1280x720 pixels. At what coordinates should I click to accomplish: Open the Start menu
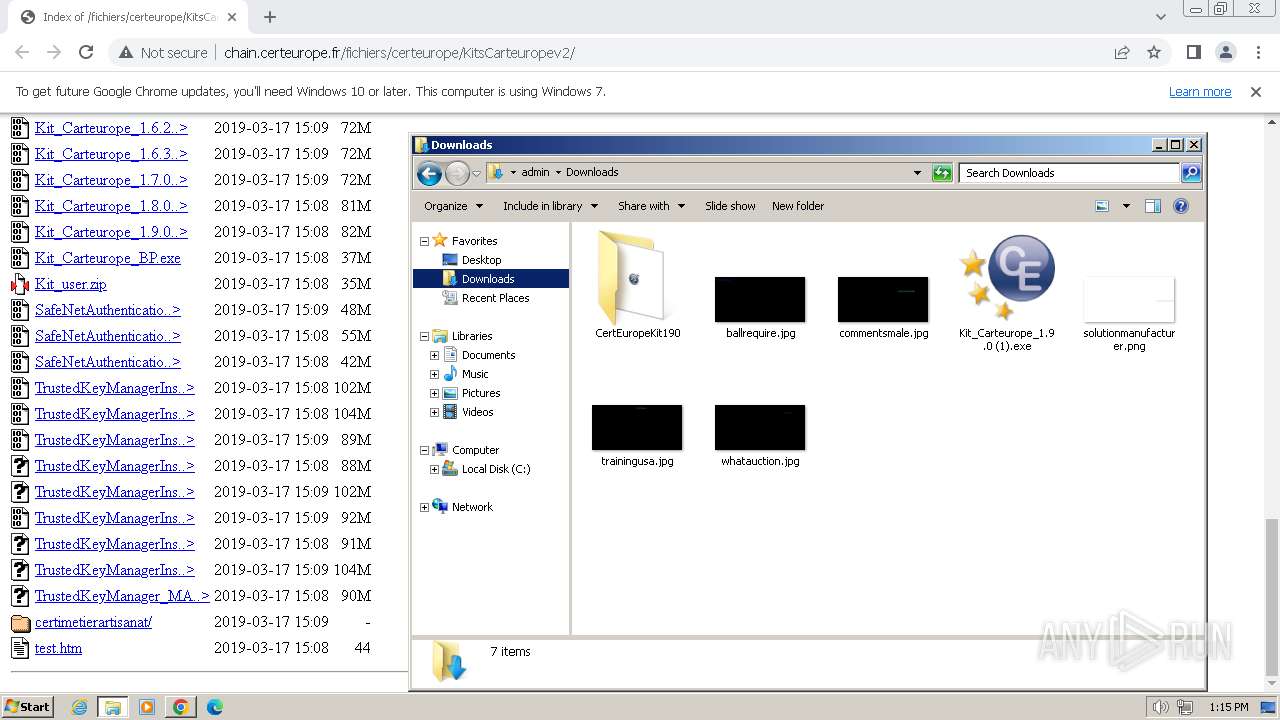coord(27,707)
